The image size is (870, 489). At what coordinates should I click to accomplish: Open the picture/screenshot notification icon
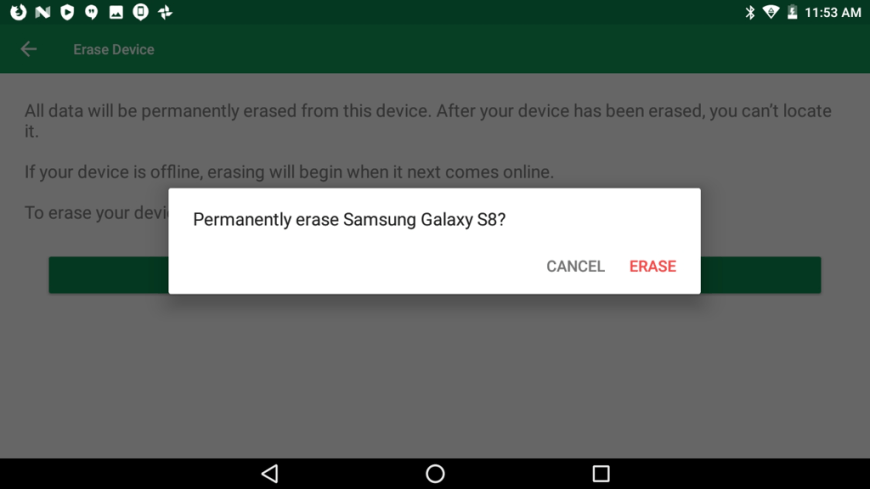click(116, 12)
